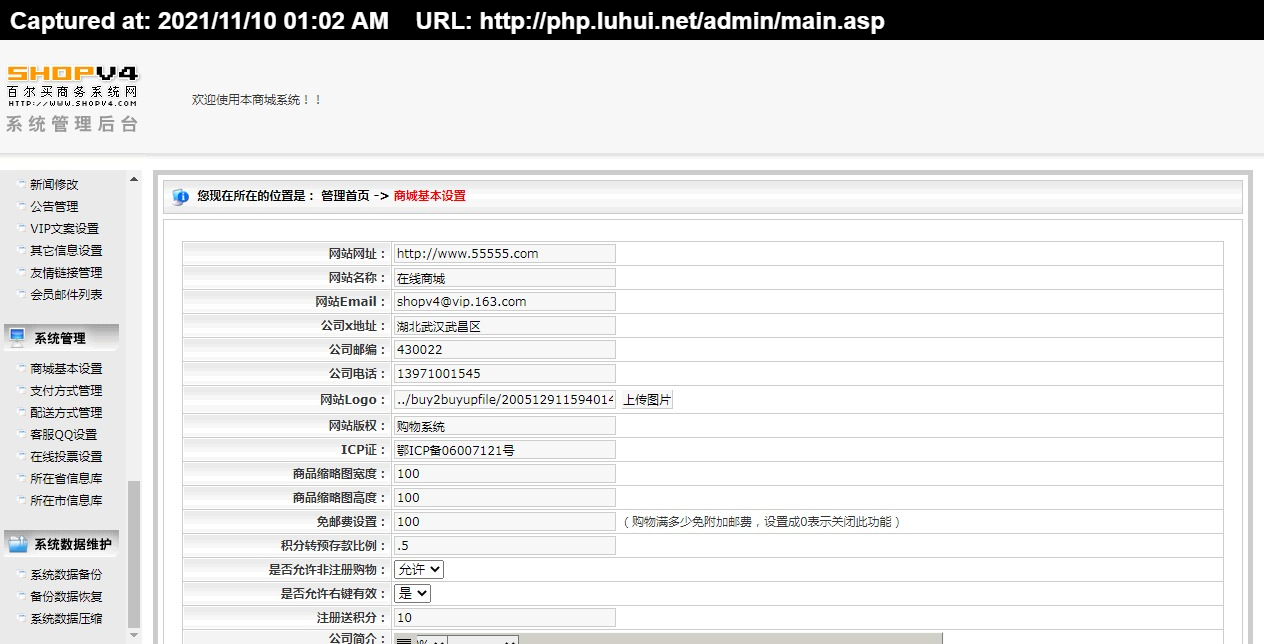Click the ICP证 field
This screenshot has width=1264, height=644.
[505, 450]
